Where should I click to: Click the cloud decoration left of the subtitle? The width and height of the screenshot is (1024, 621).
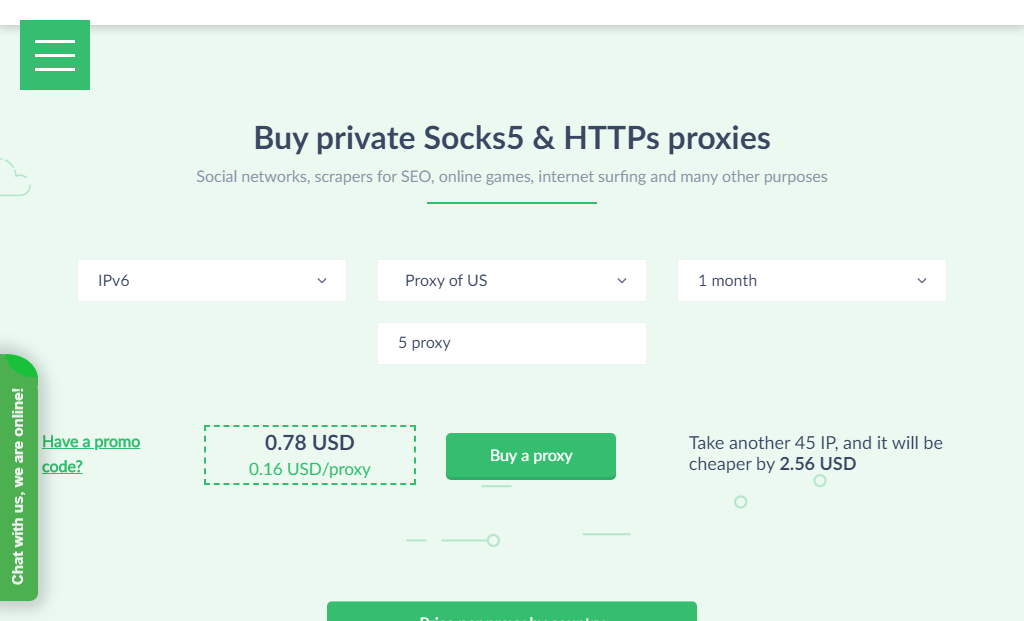click(x=14, y=178)
